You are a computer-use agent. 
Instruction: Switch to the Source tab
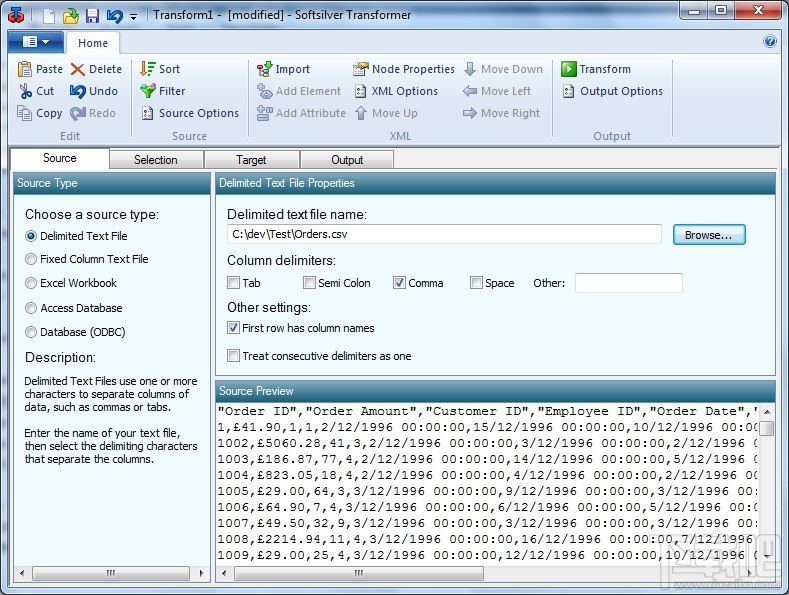pyautogui.click(x=60, y=159)
